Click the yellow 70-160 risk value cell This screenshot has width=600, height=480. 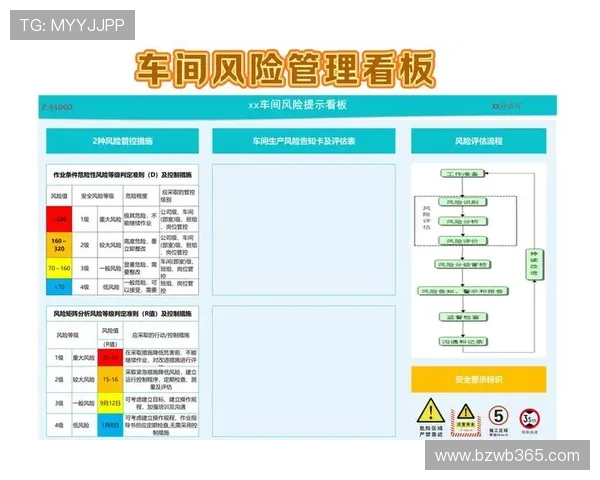click(x=59, y=268)
